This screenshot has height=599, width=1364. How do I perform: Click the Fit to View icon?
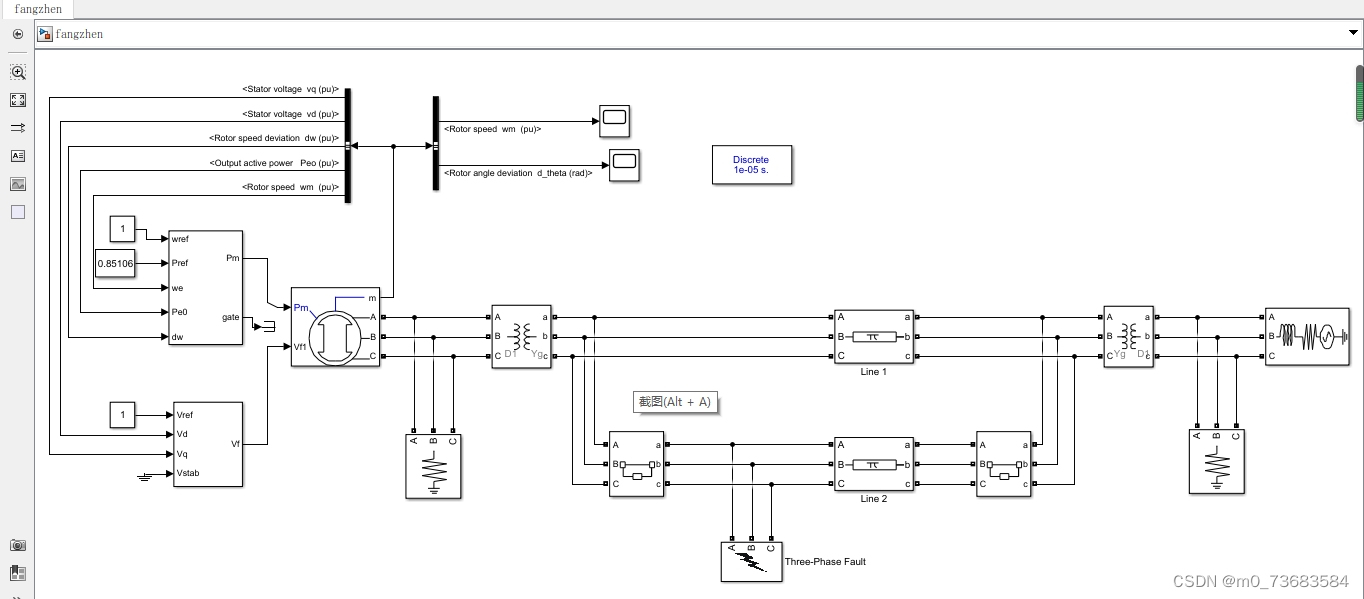coord(18,100)
